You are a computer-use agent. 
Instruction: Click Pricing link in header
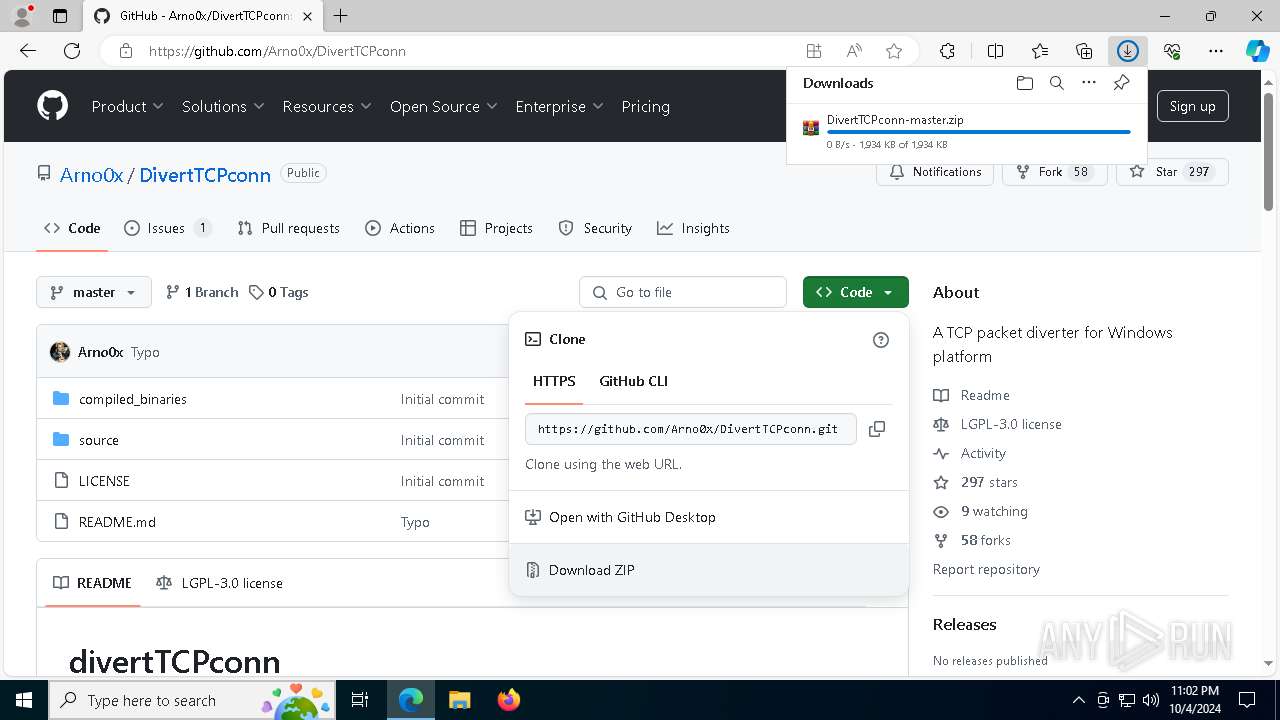click(x=645, y=106)
